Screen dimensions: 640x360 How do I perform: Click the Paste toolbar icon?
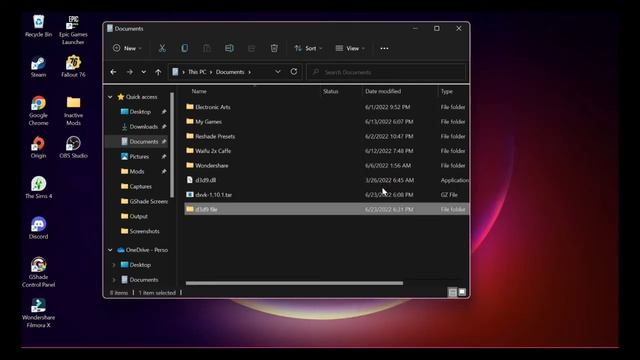(207, 48)
